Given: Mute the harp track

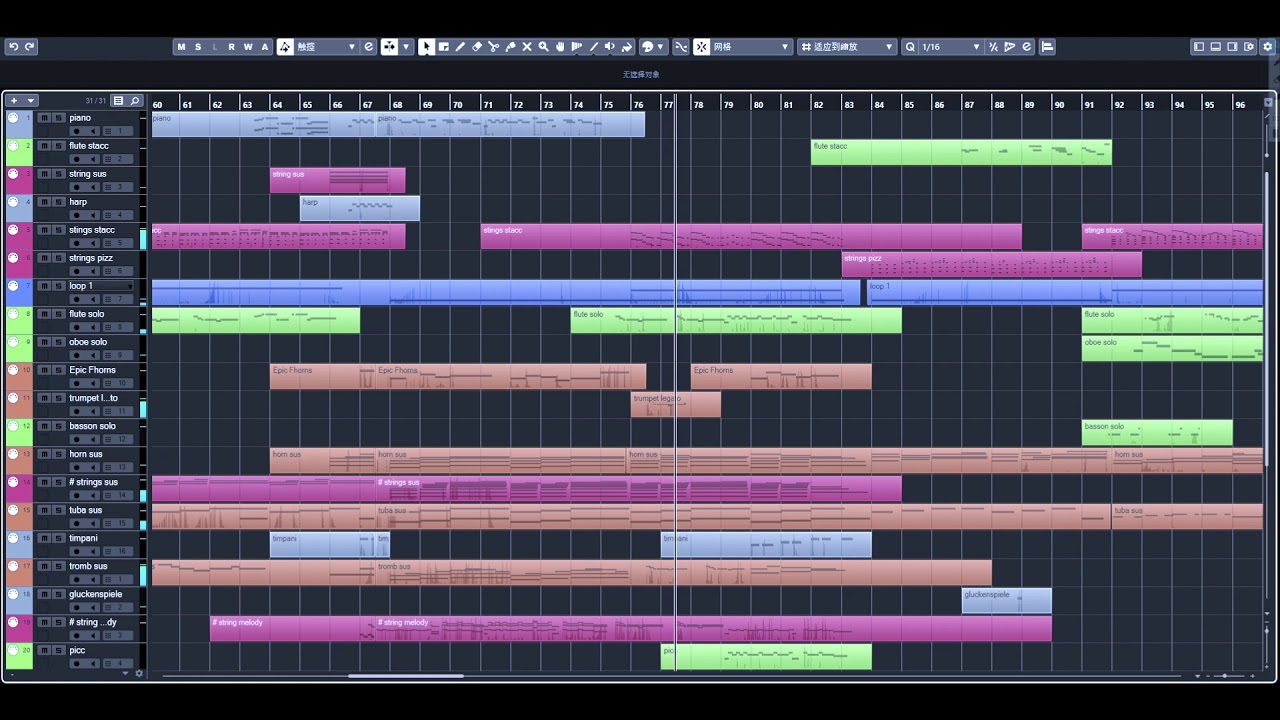Looking at the screenshot, I should point(44,201).
